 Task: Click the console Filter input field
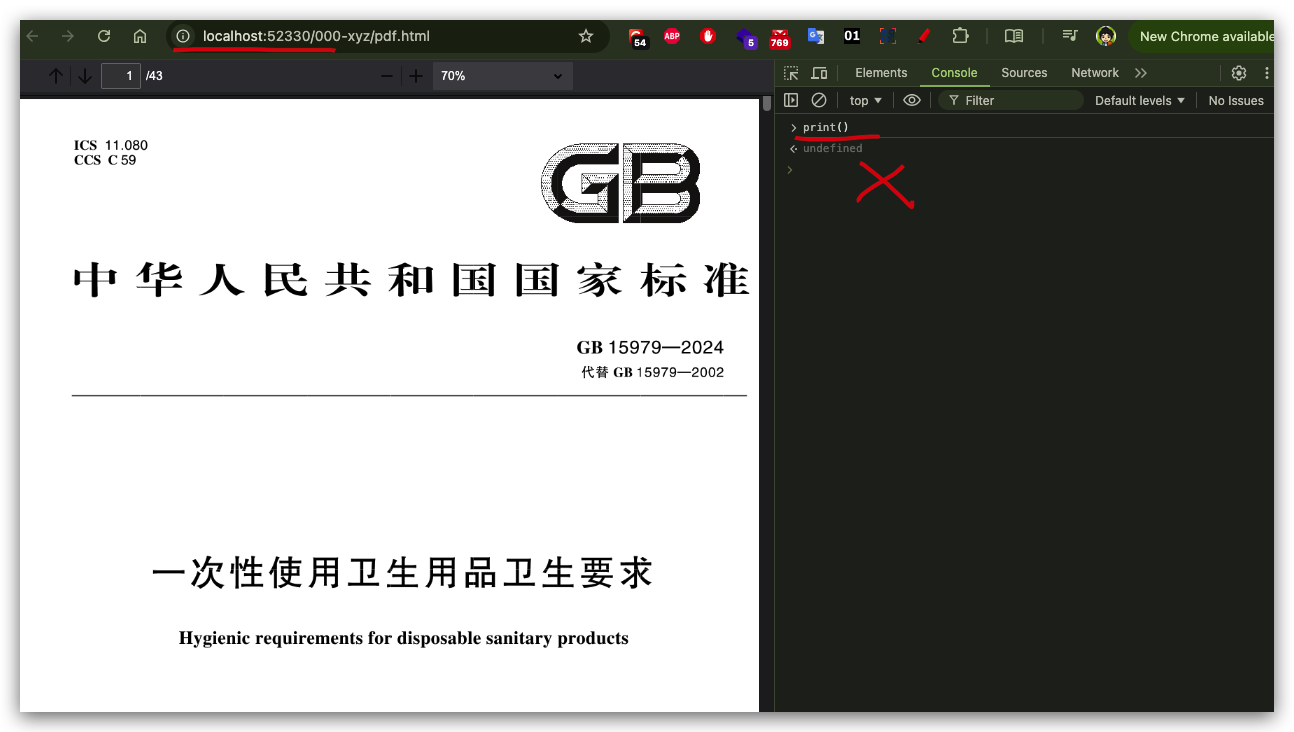pos(1011,100)
